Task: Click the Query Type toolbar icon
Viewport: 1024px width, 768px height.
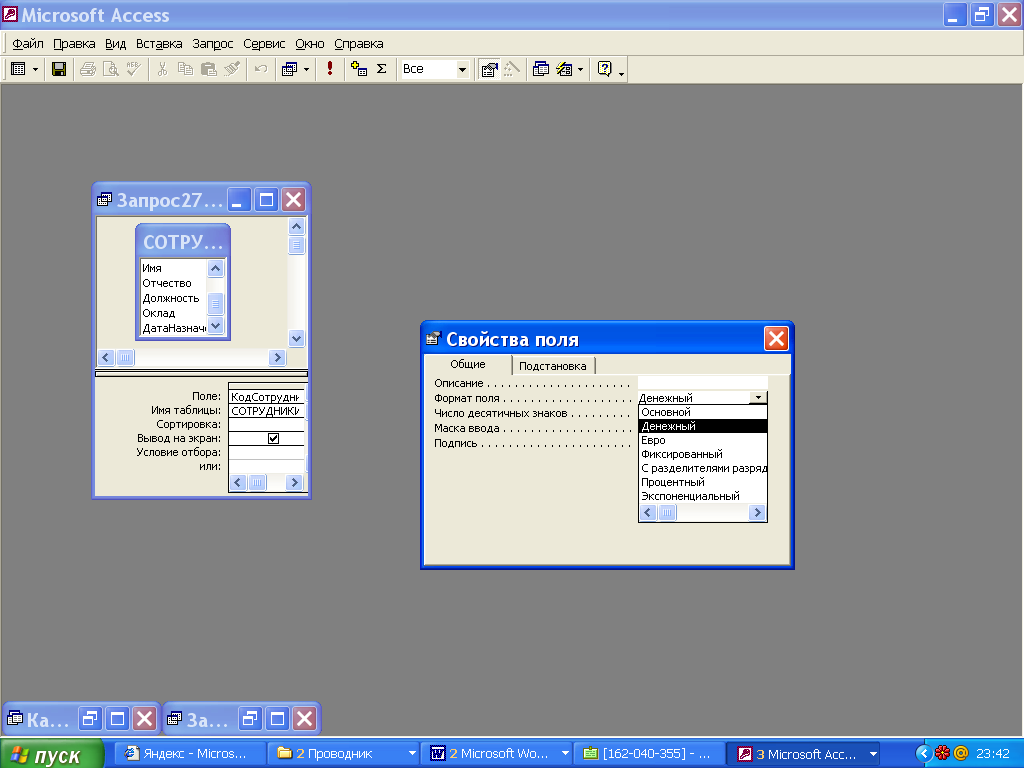Action: click(x=289, y=69)
